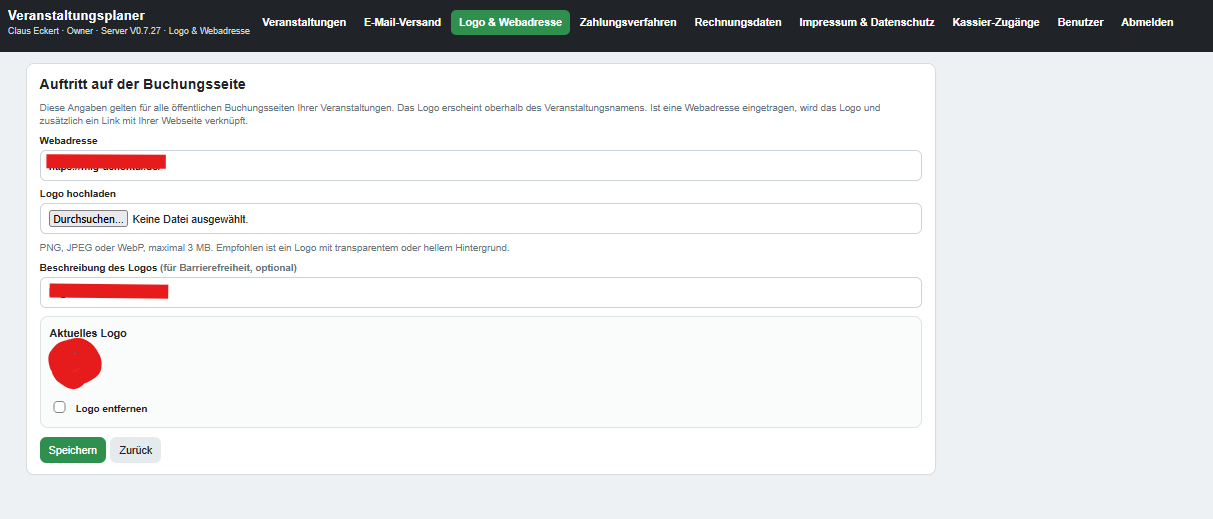
Task: Click the 'Logo hochladen' label
Action: [77, 194]
